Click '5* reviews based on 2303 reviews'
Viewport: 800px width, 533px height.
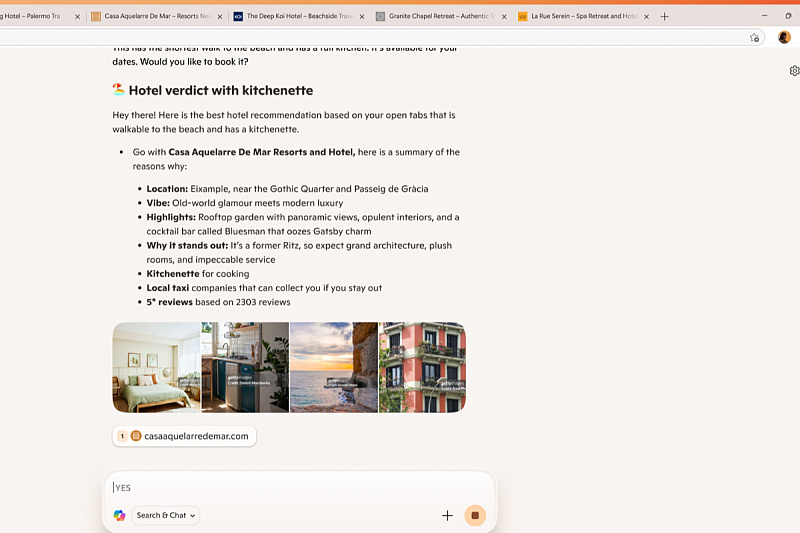(x=218, y=302)
